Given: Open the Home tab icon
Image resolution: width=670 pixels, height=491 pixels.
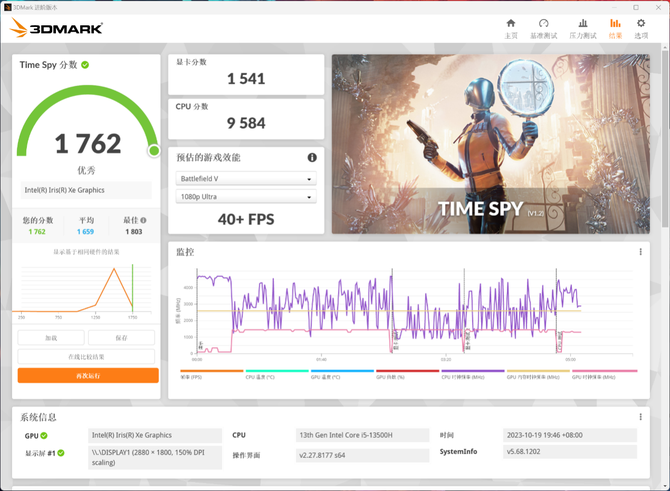Looking at the screenshot, I should coord(511,23).
